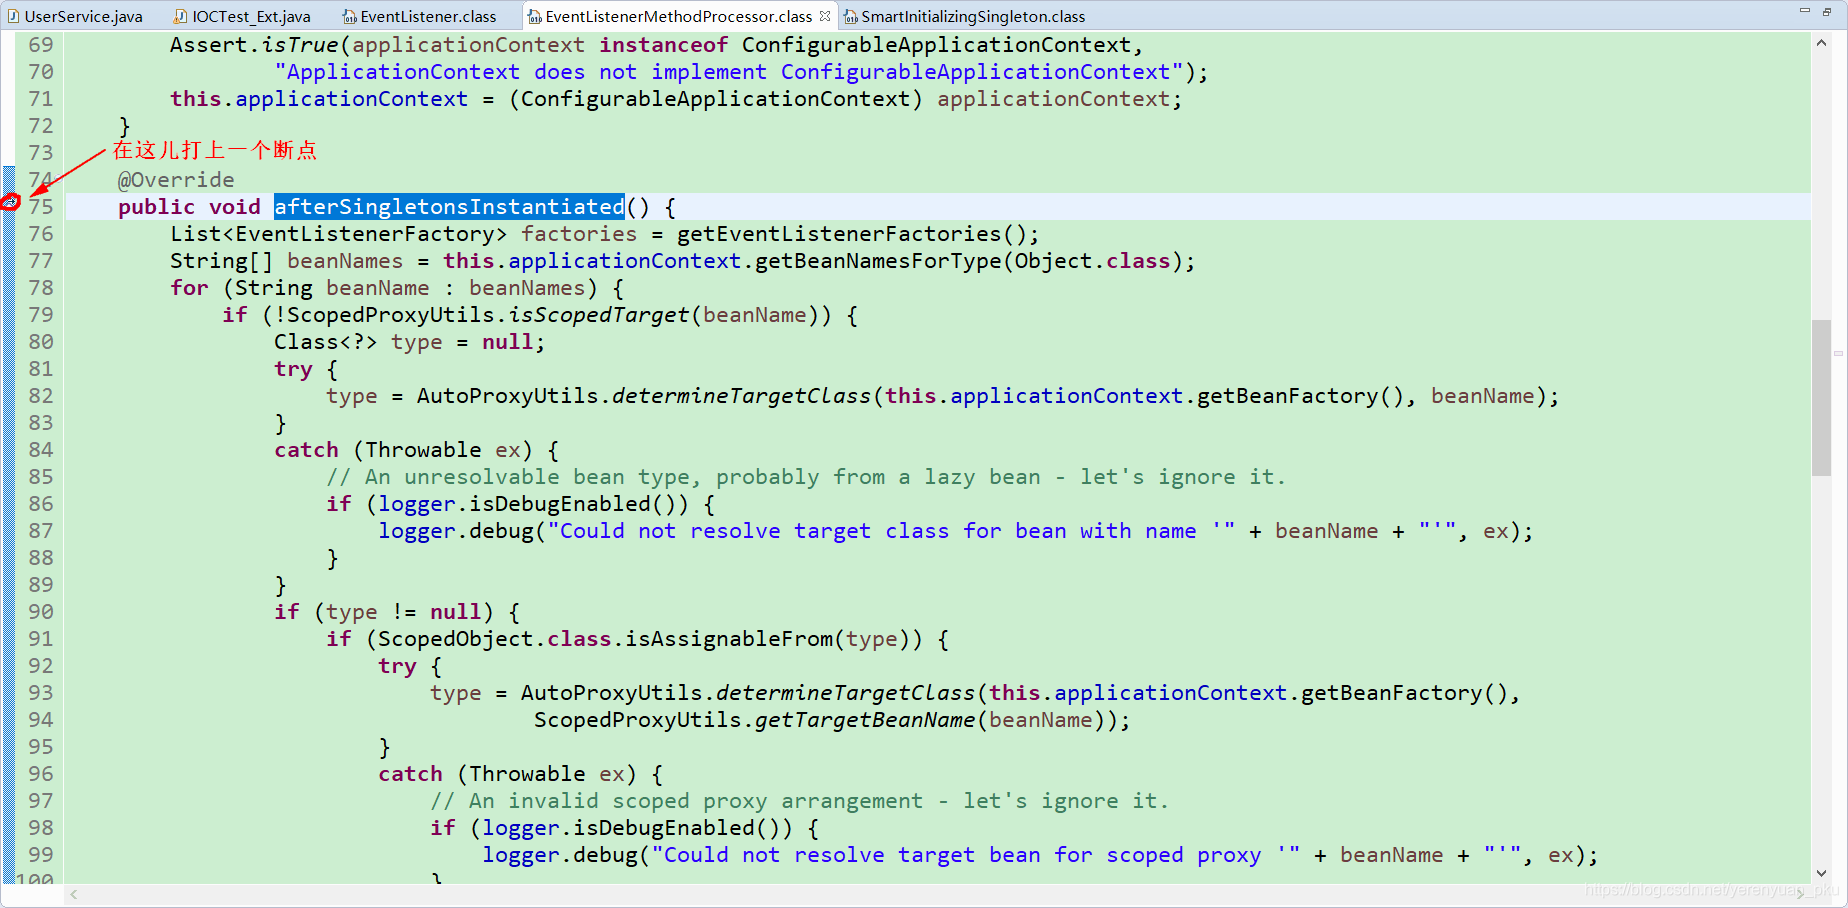Click the horizontal scrollbar left arrow
Image resolution: width=1848 pixels, height=908 pixels.
click(x=74, y=894)
